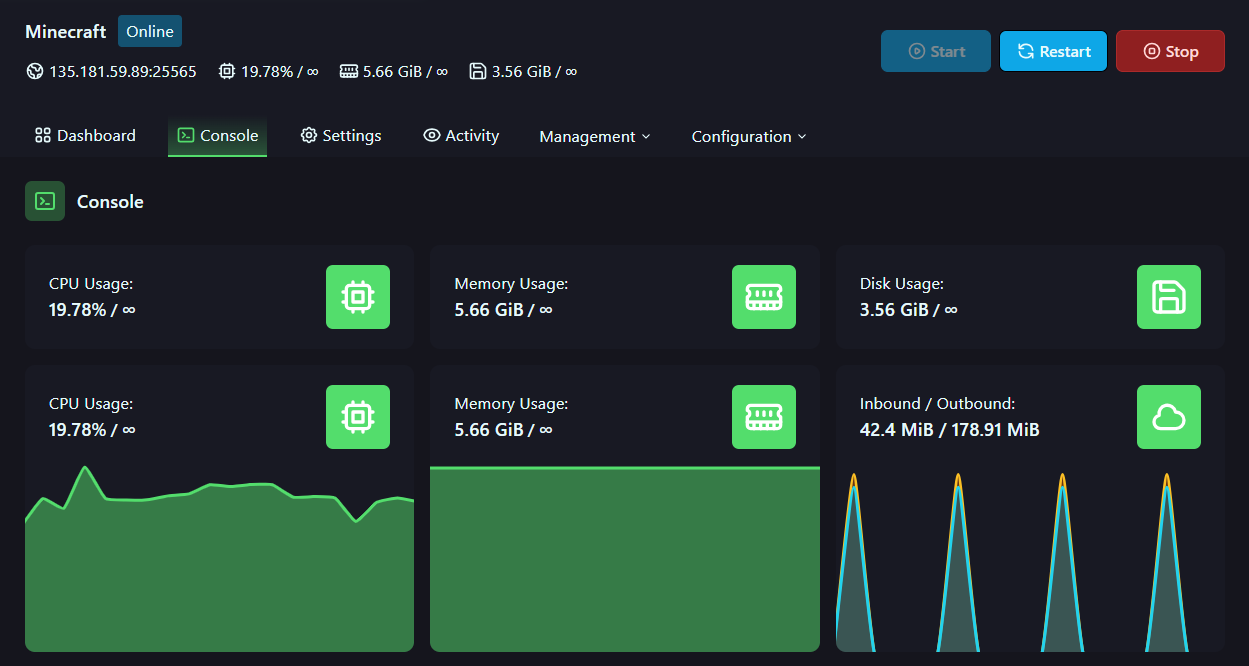The height and width of the screenshot is (666, 1249).
Task: Click the small disk icon in header stats
Action: tap(478, 71)
